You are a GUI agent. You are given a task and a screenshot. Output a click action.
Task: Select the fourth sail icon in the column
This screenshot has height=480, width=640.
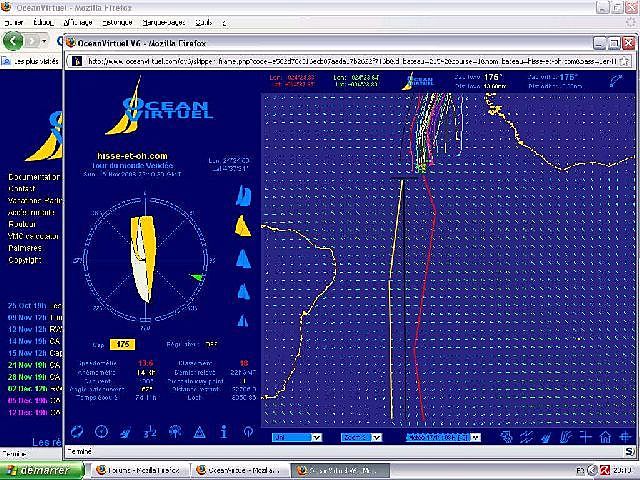243,291
